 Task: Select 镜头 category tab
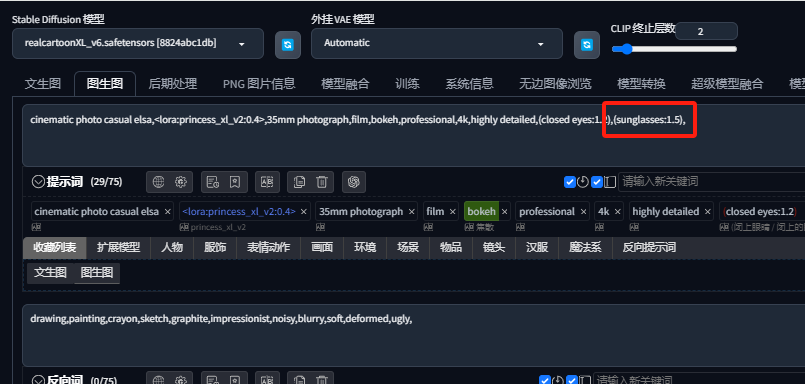pyautogui.click(x=494, y=247)
